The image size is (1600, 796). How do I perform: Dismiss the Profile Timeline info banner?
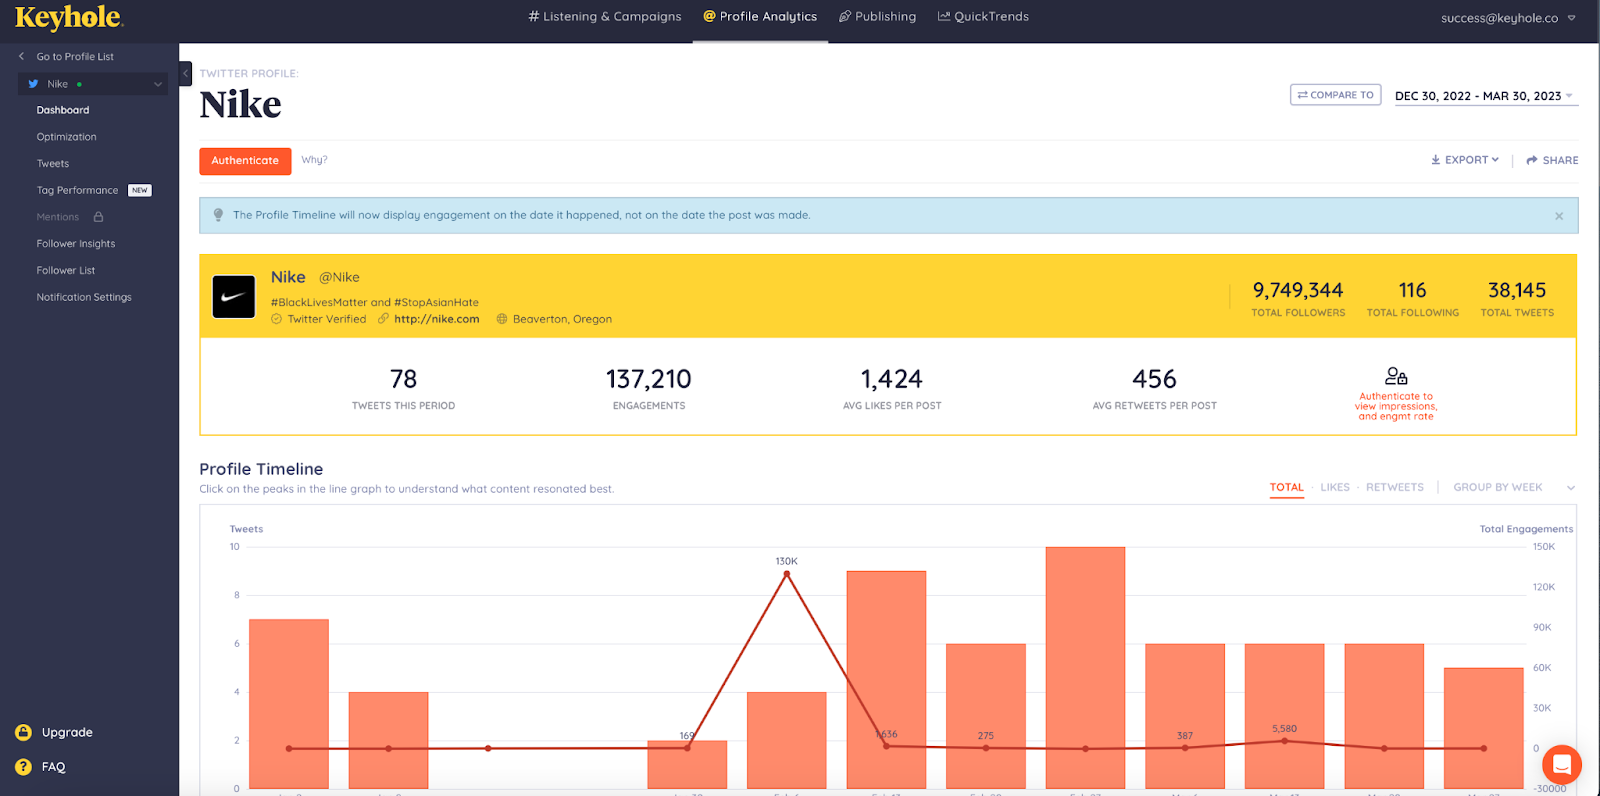(x=1558, y=216)
